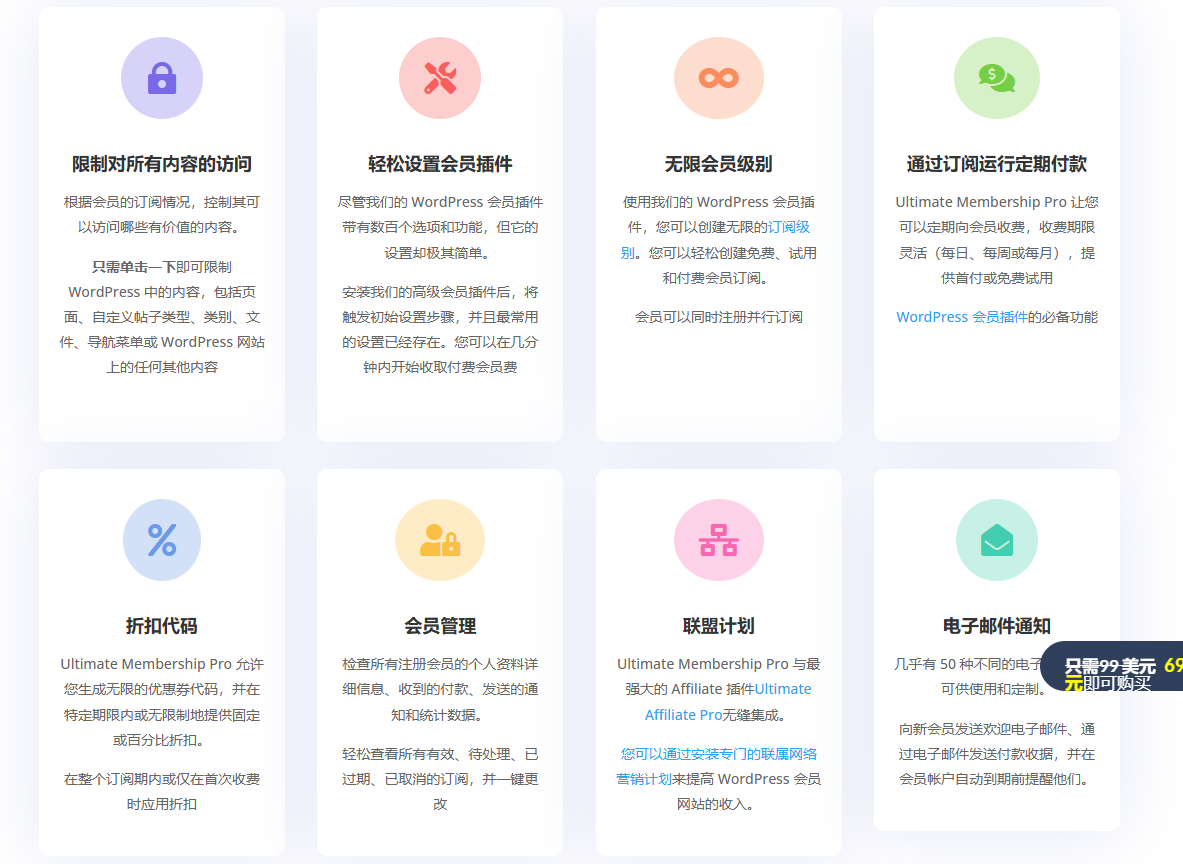
Task: Click the blue percent sign icon
Action: coord(162,540)
